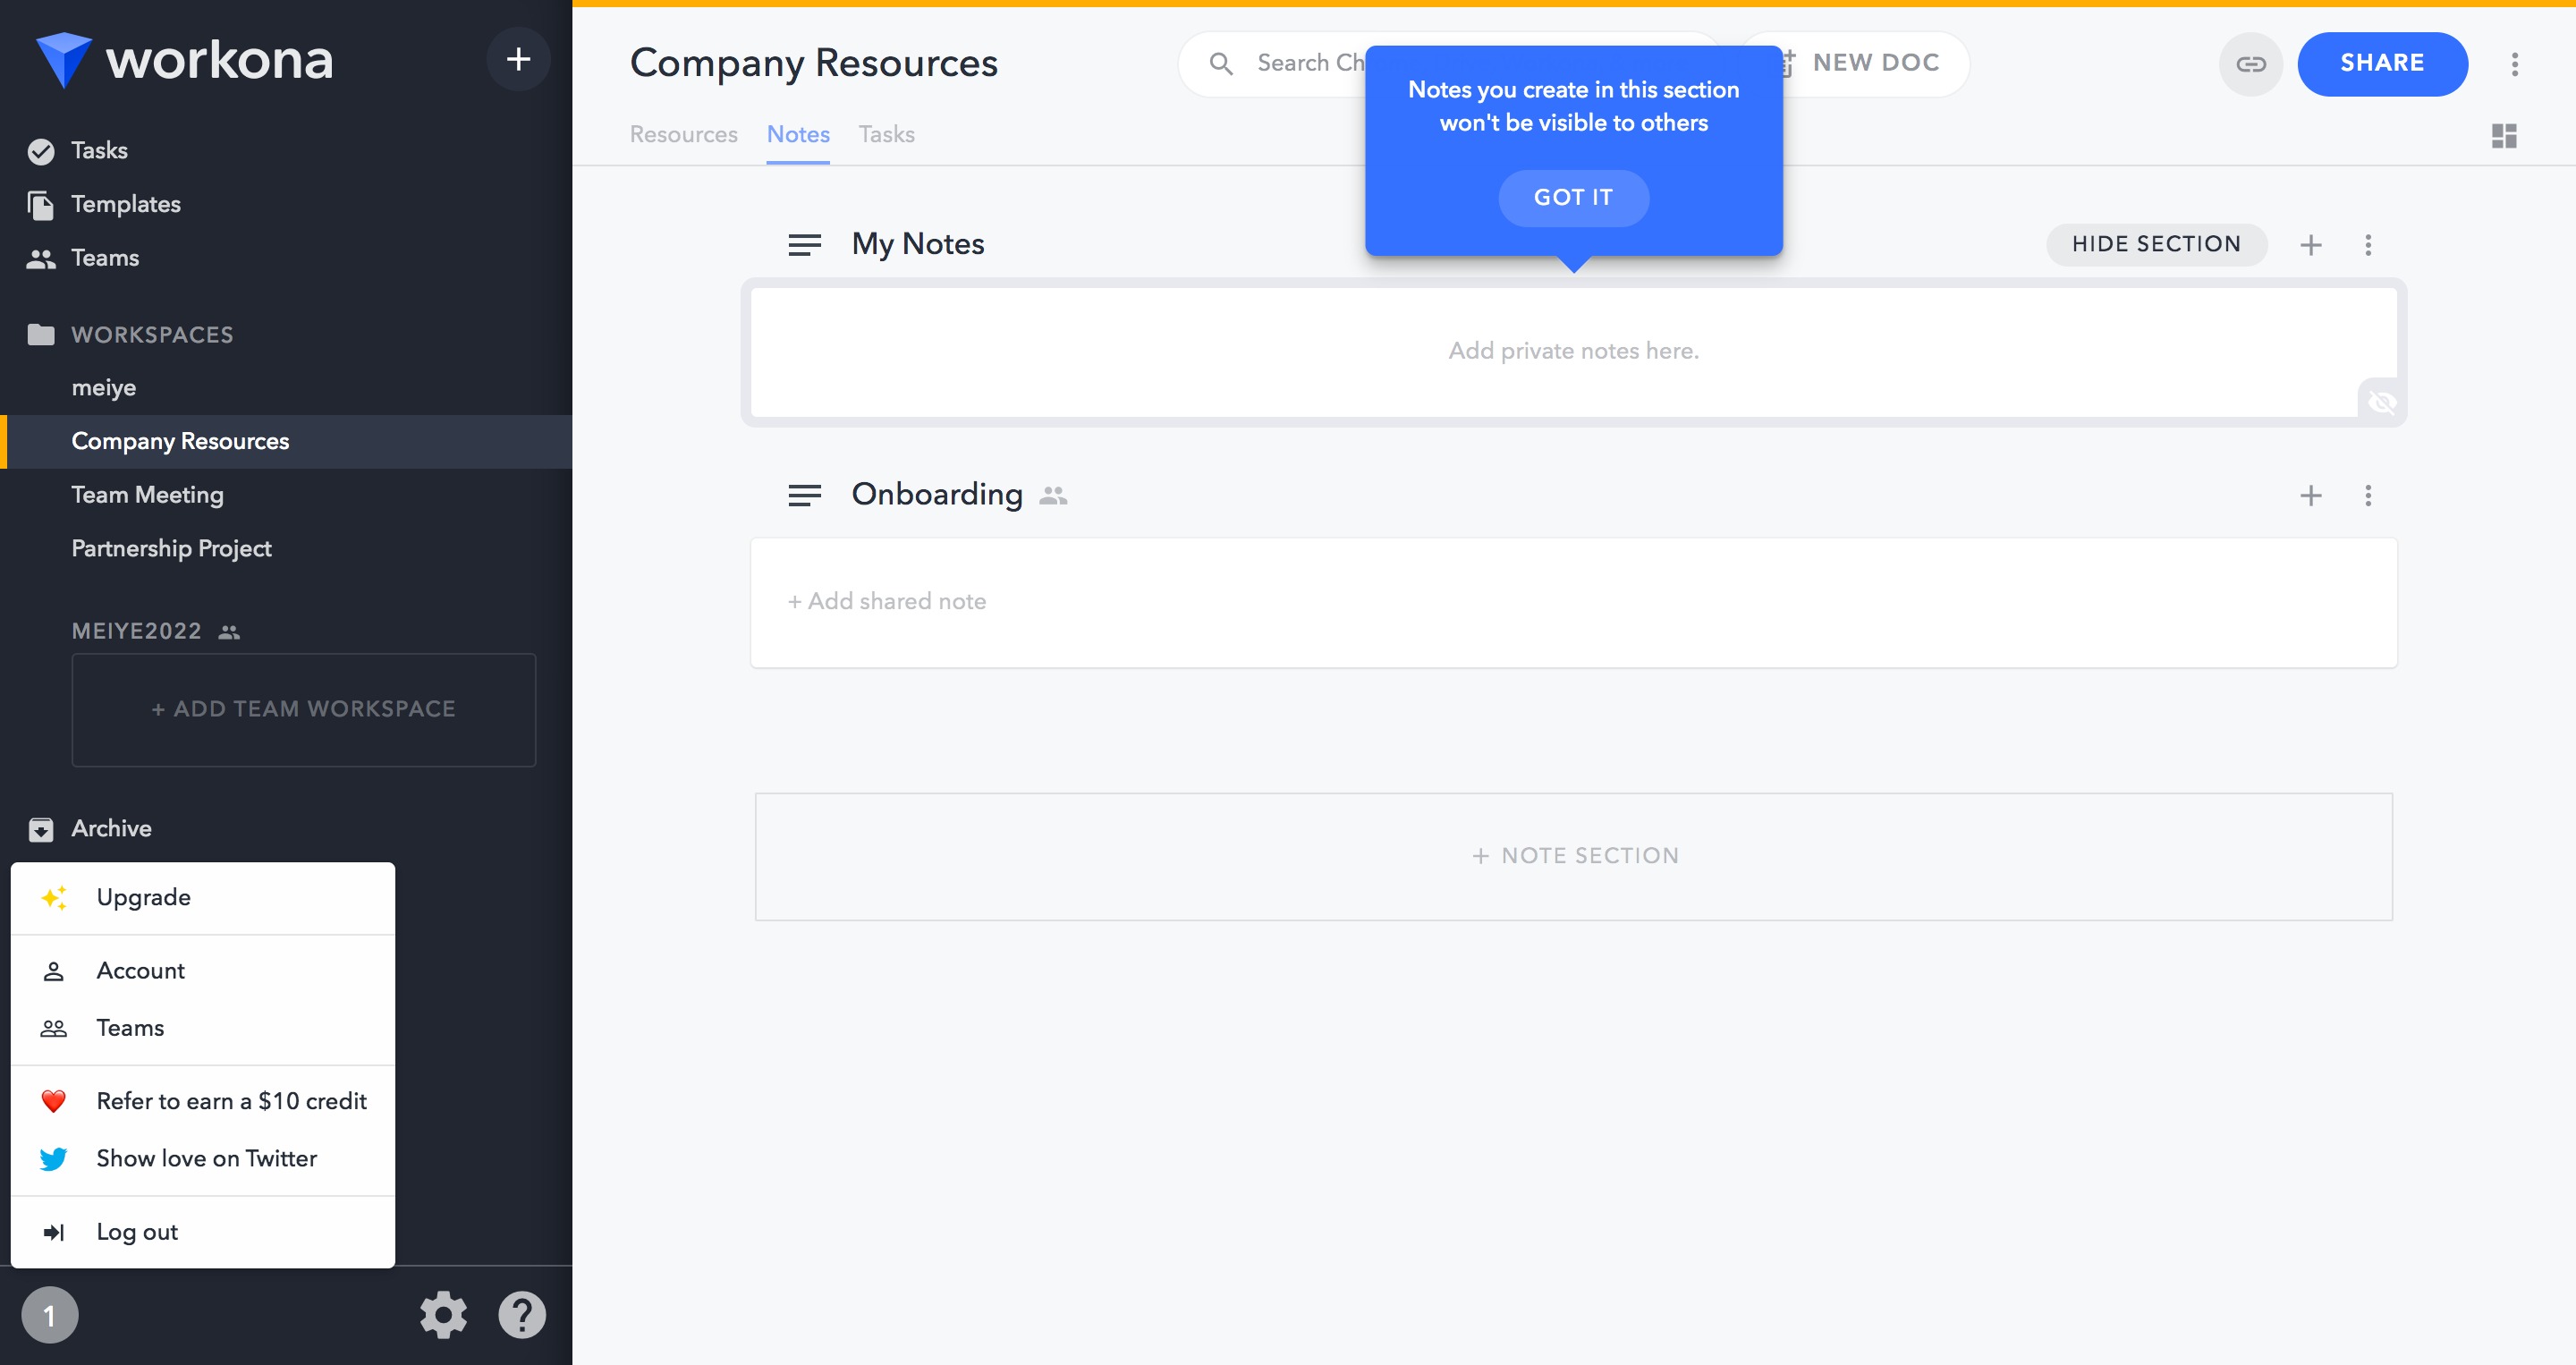Open My Notes three-dot options menu
The width and height of the screenshot is (2576, 1365).
click(x=2367, y=245)
